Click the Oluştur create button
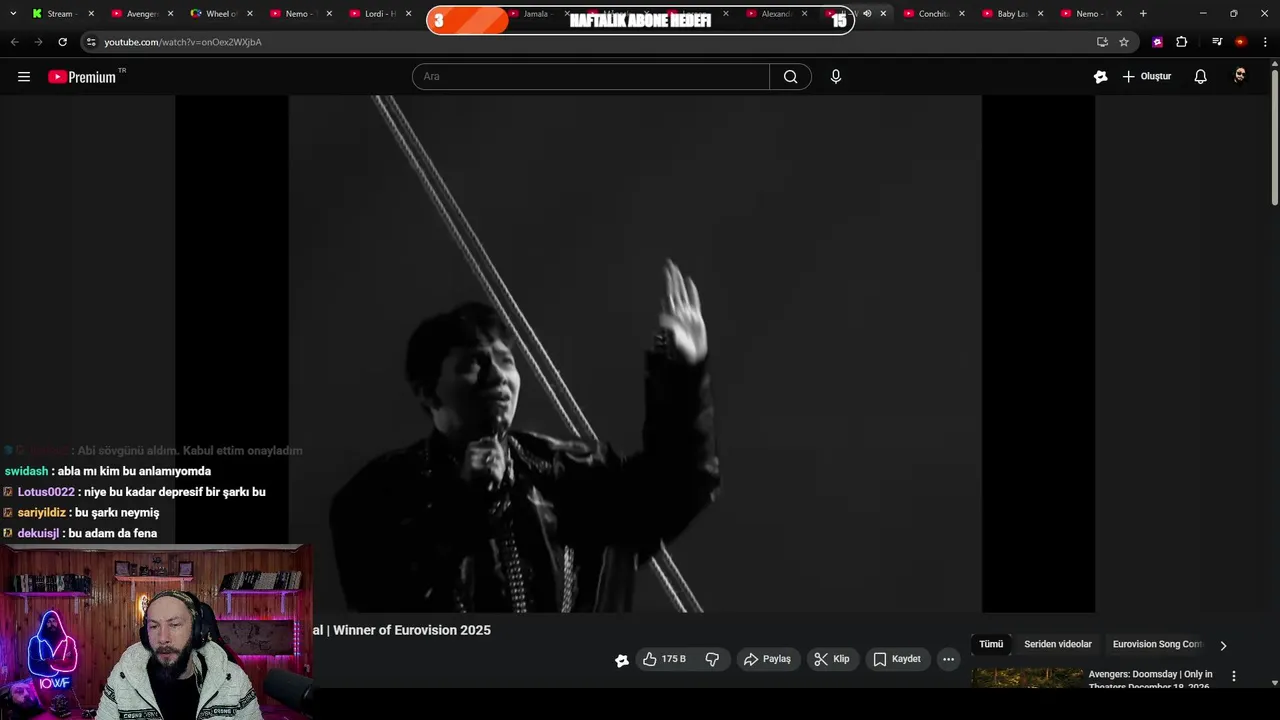The width and height of the screenshot is (1280, 720). [1146, 77]
